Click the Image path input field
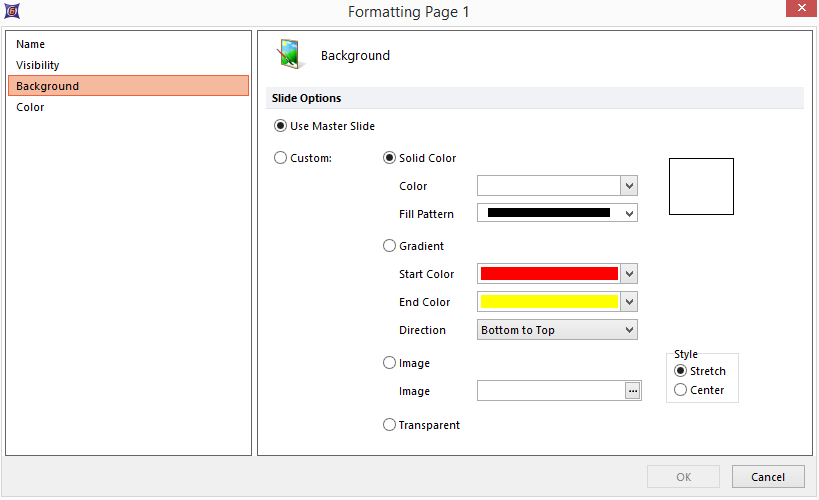This screenshot has height=500, width=819. [x=550, y=391]
